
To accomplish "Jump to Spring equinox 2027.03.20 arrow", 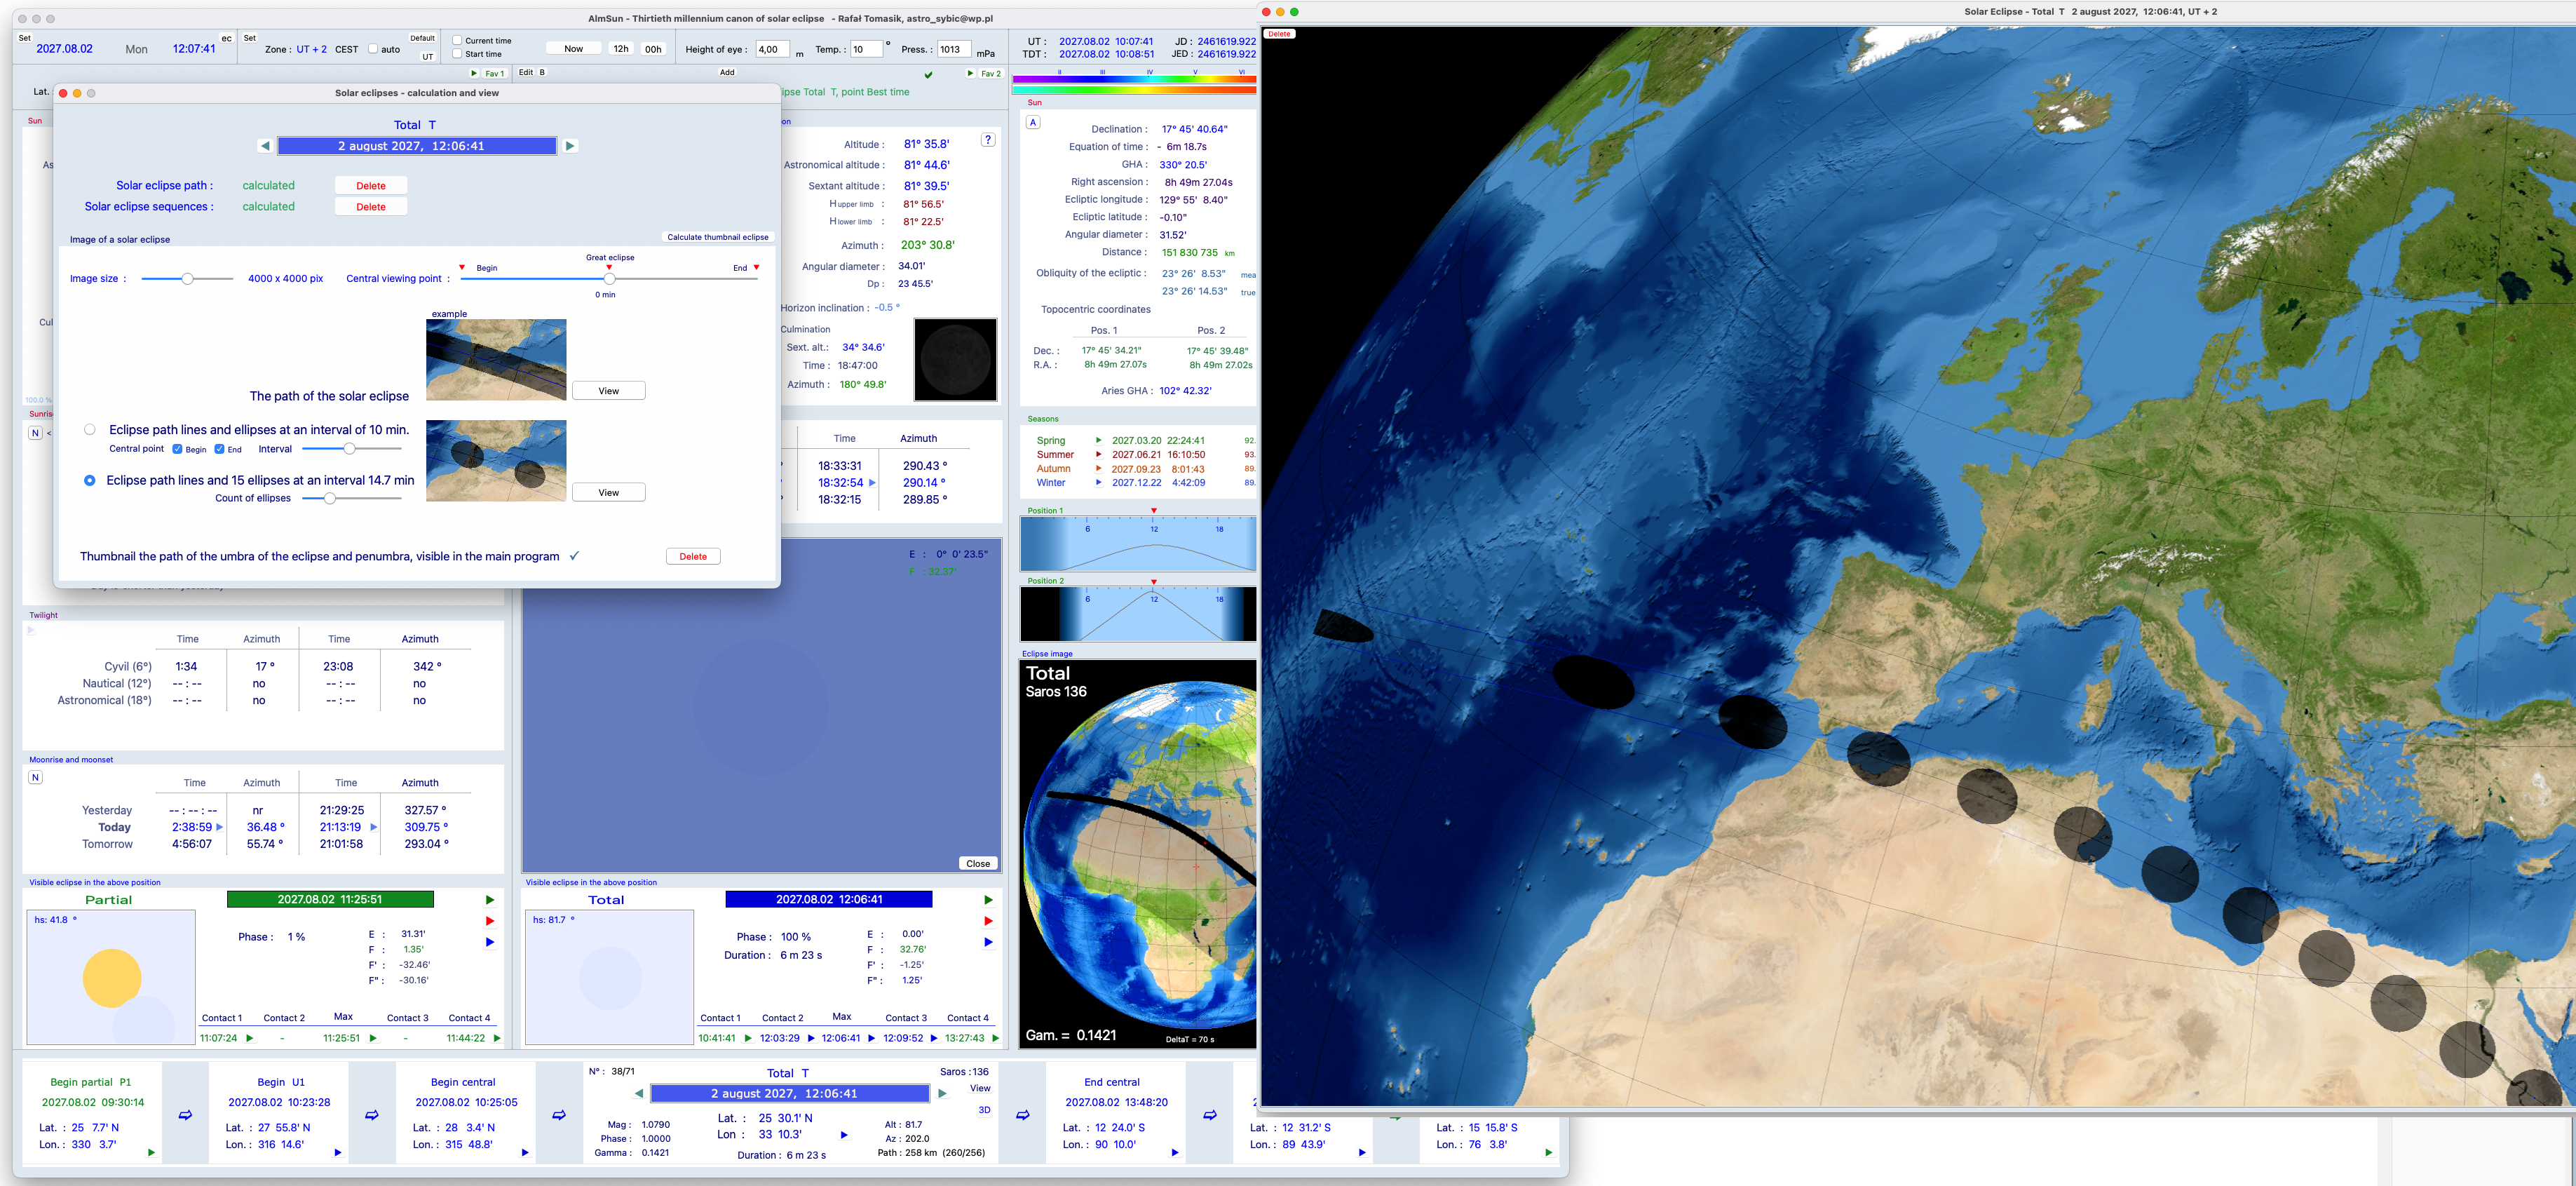I will click(x=1098, y=440).
